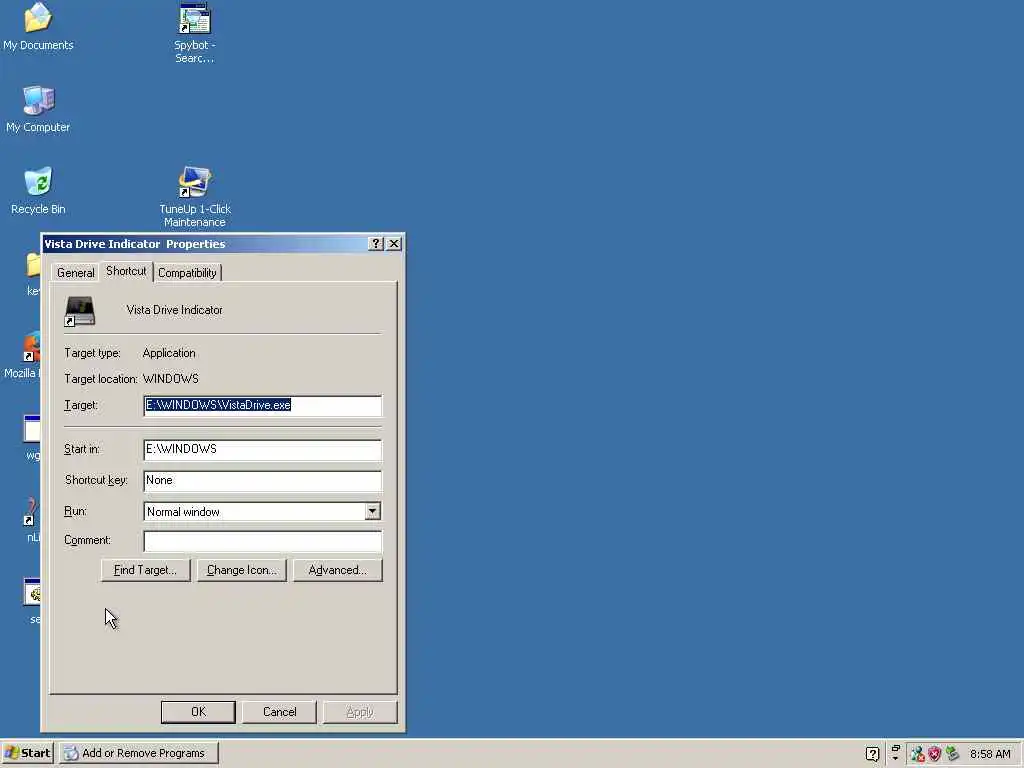This screenshot has width=1024, height=768.
Task: Switch to Add or Remove Programs taskbar item
Action: pos(138,753)
